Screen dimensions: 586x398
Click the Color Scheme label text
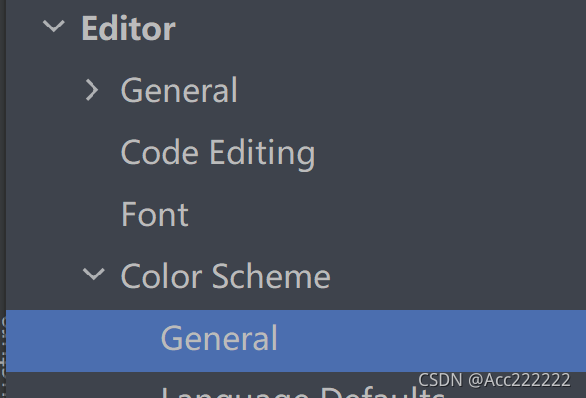click(x=226, y=276)
